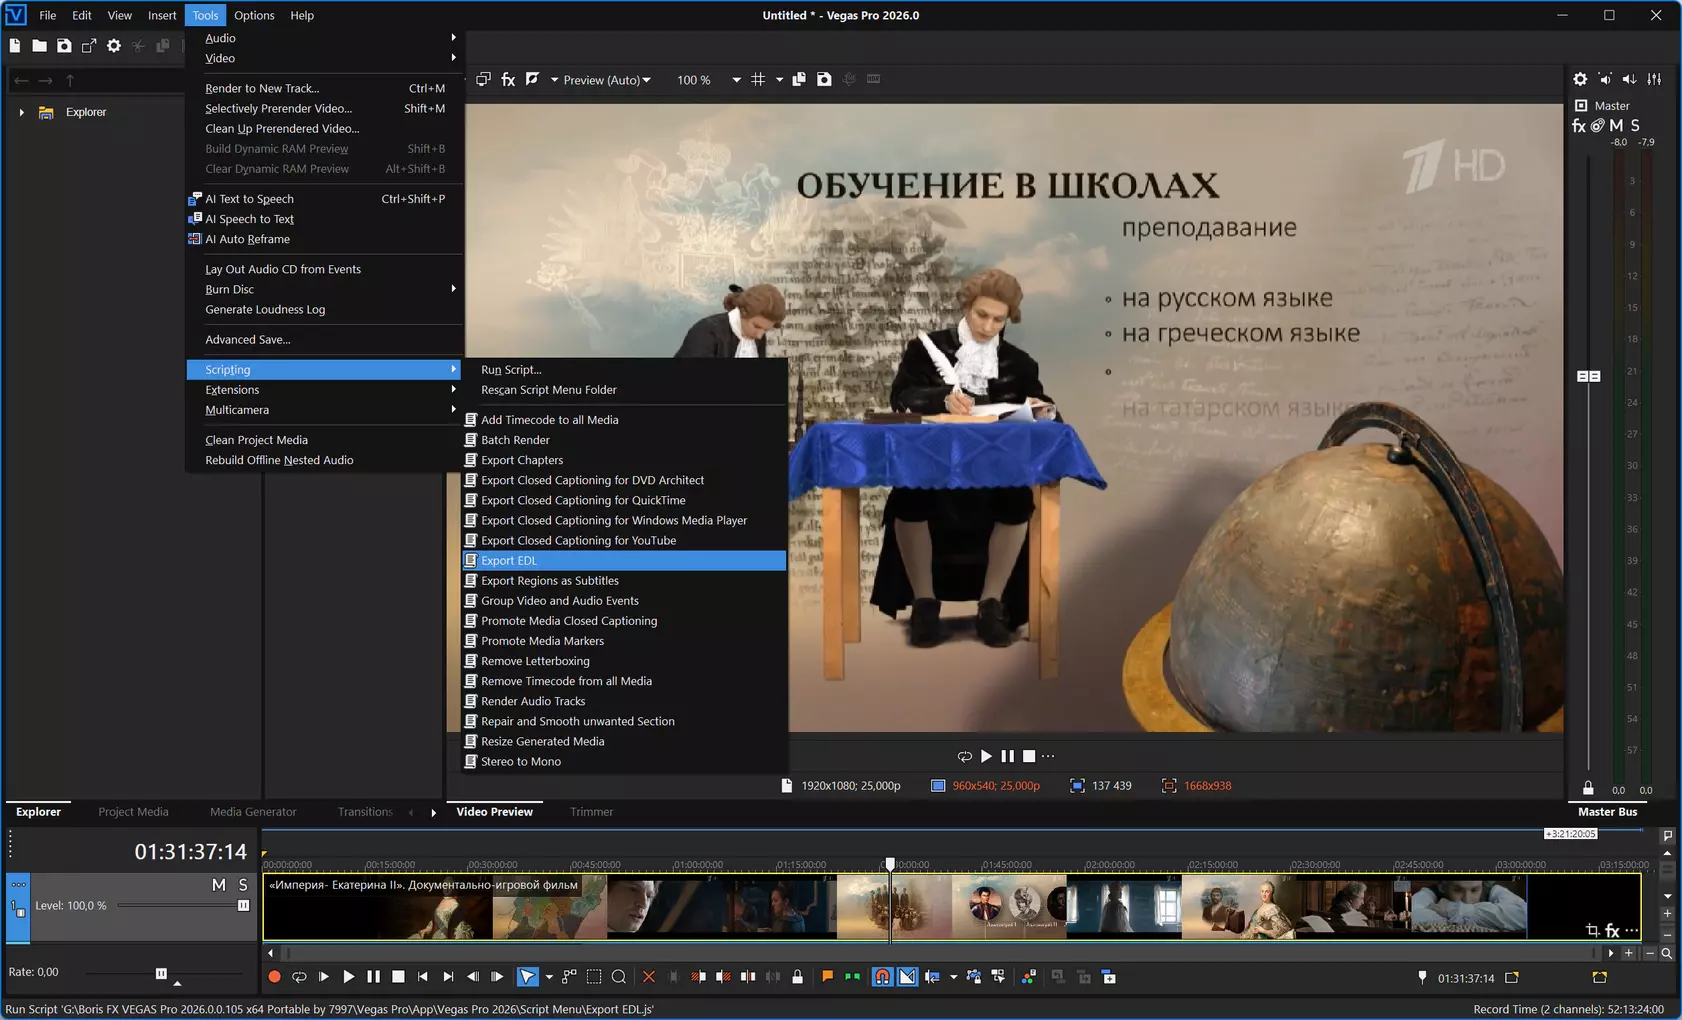Open the Media Generator tab

tap(253, 812)
